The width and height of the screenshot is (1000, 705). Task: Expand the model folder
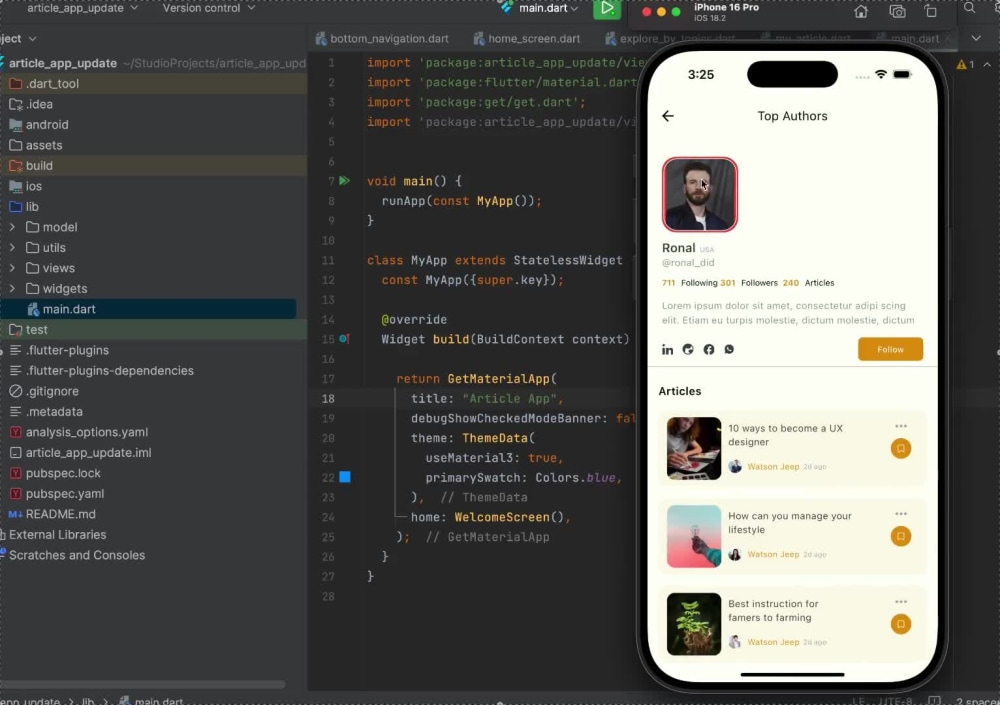(x=12, y=227)
